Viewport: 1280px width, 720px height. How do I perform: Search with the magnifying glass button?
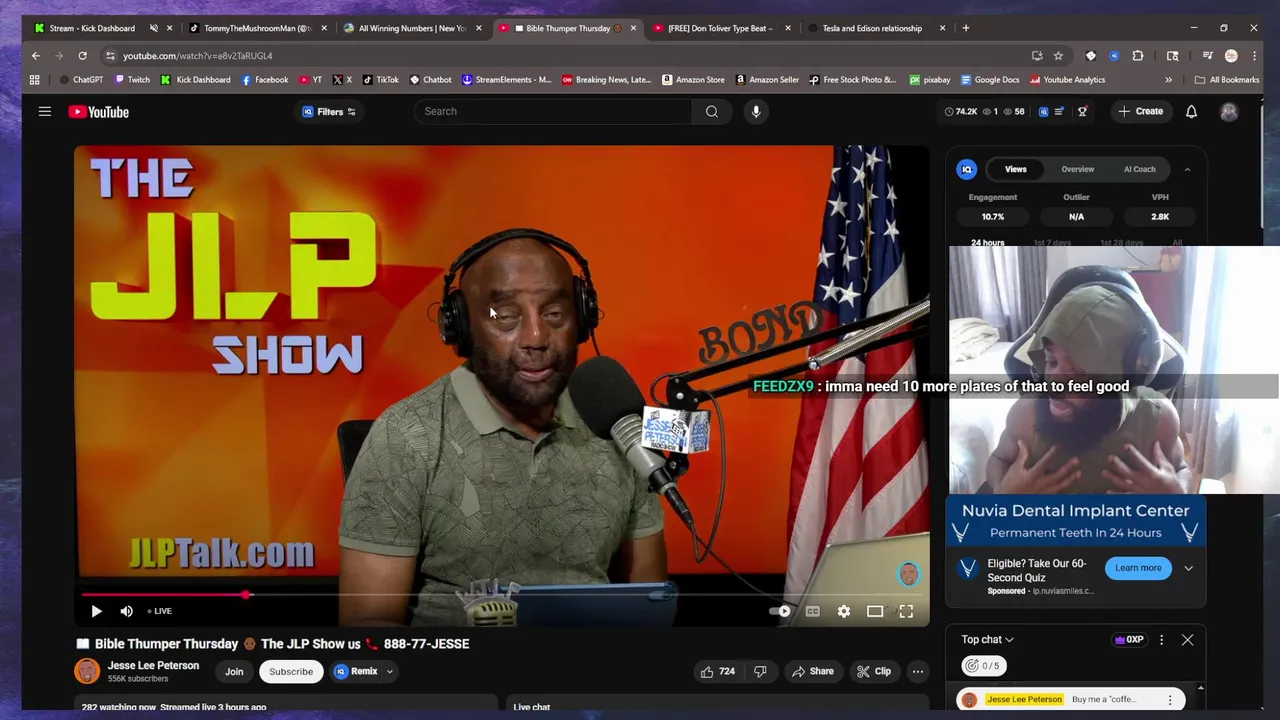tap(712, 111)
